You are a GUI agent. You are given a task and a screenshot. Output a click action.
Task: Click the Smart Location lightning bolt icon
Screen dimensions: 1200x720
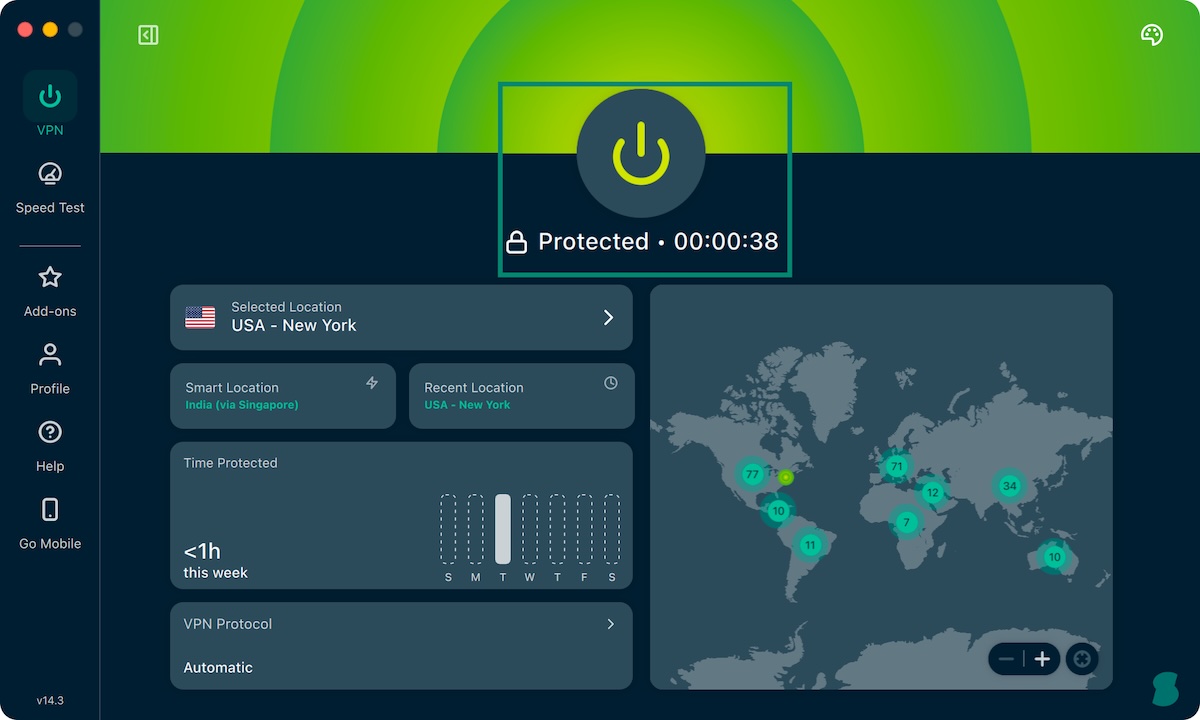point(372,383)
